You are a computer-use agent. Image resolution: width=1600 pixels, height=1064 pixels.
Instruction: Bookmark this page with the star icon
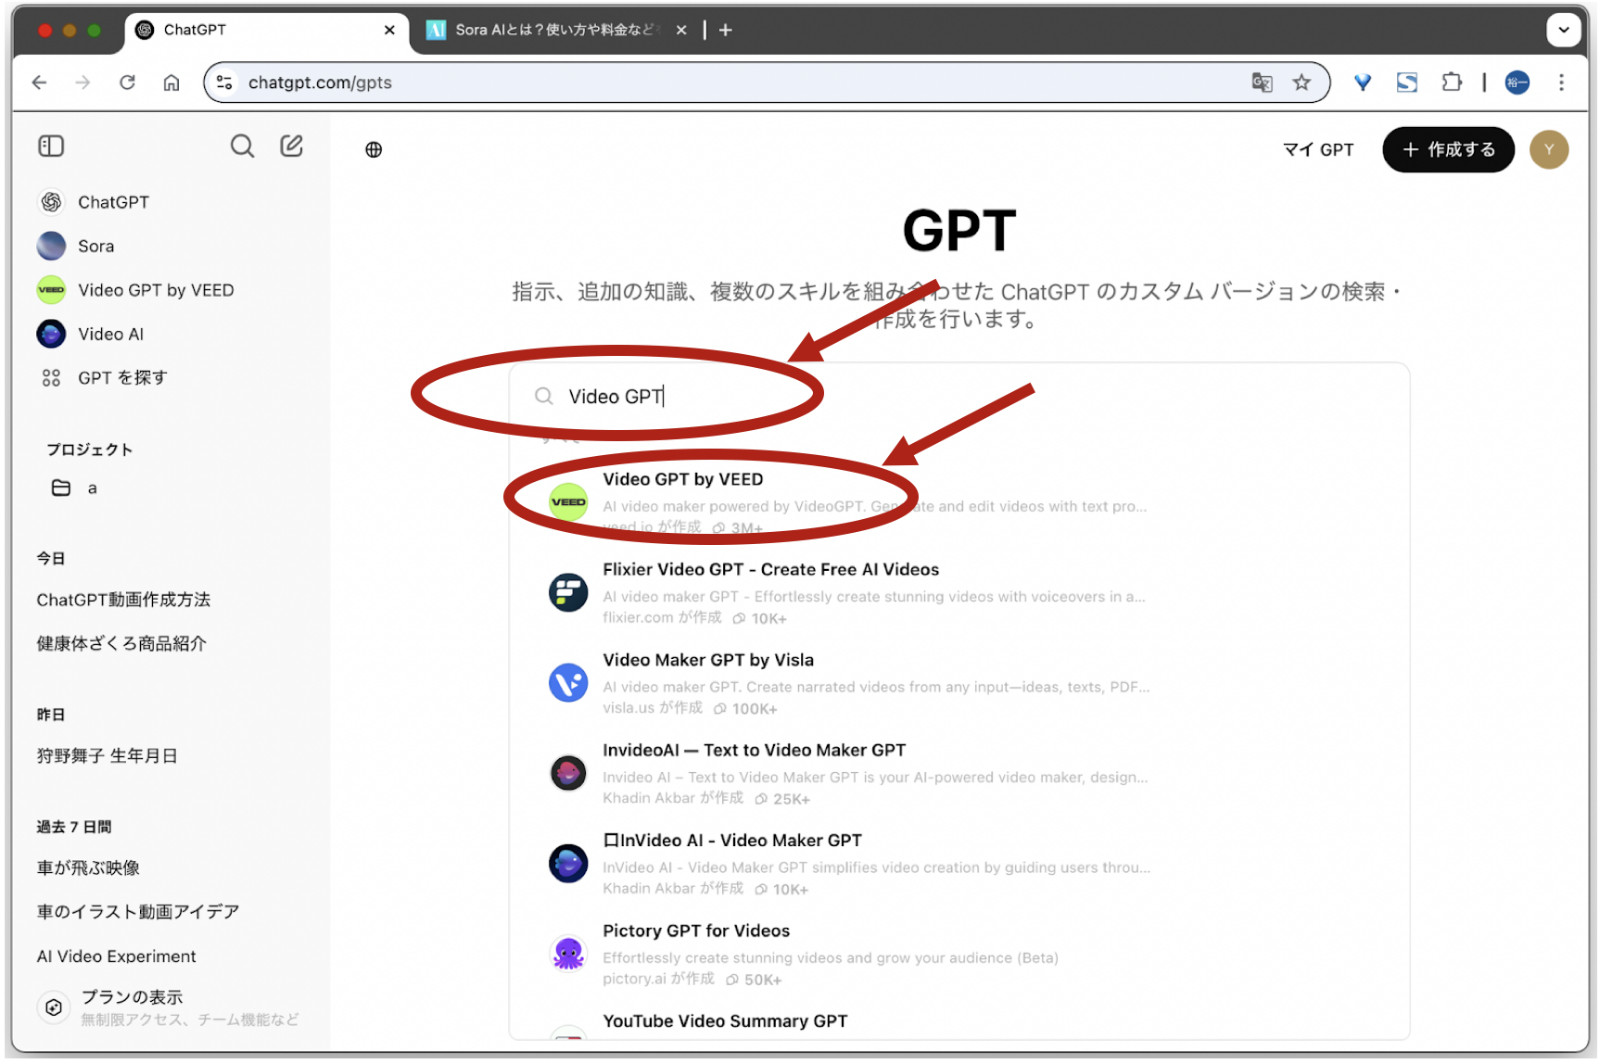1301,83
